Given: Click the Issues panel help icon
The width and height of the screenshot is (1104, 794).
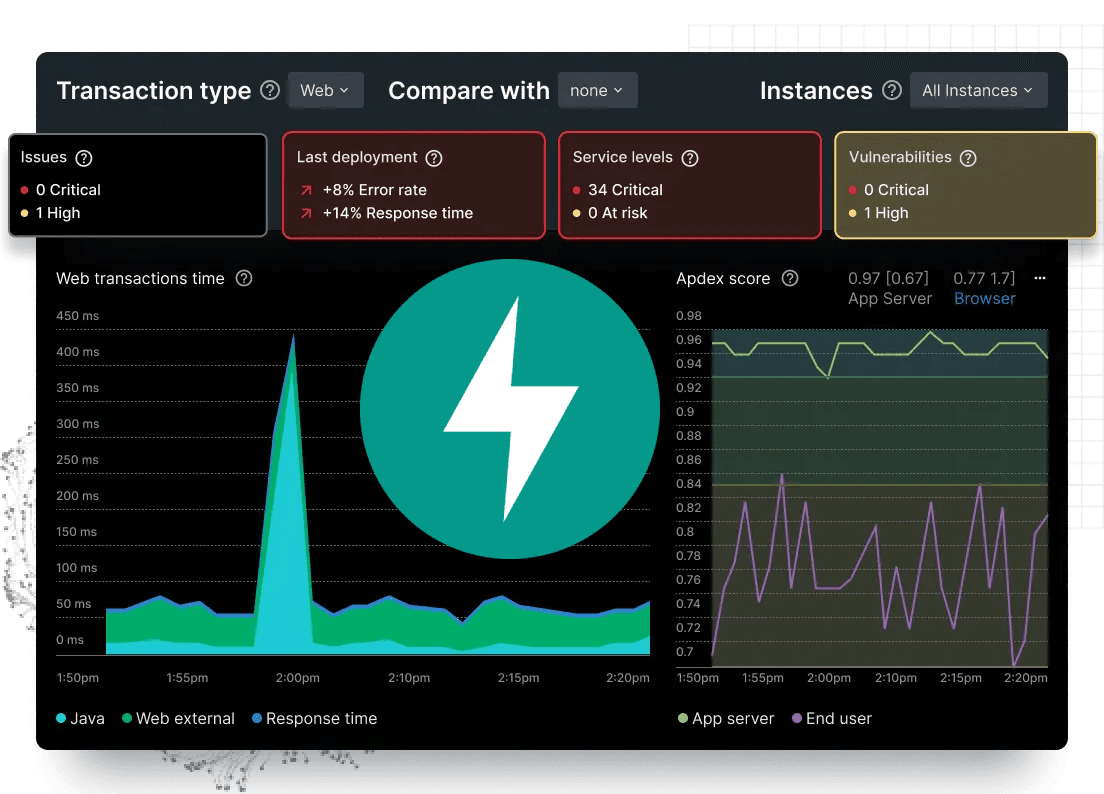Looking at the screenshot, I should 82,157.
